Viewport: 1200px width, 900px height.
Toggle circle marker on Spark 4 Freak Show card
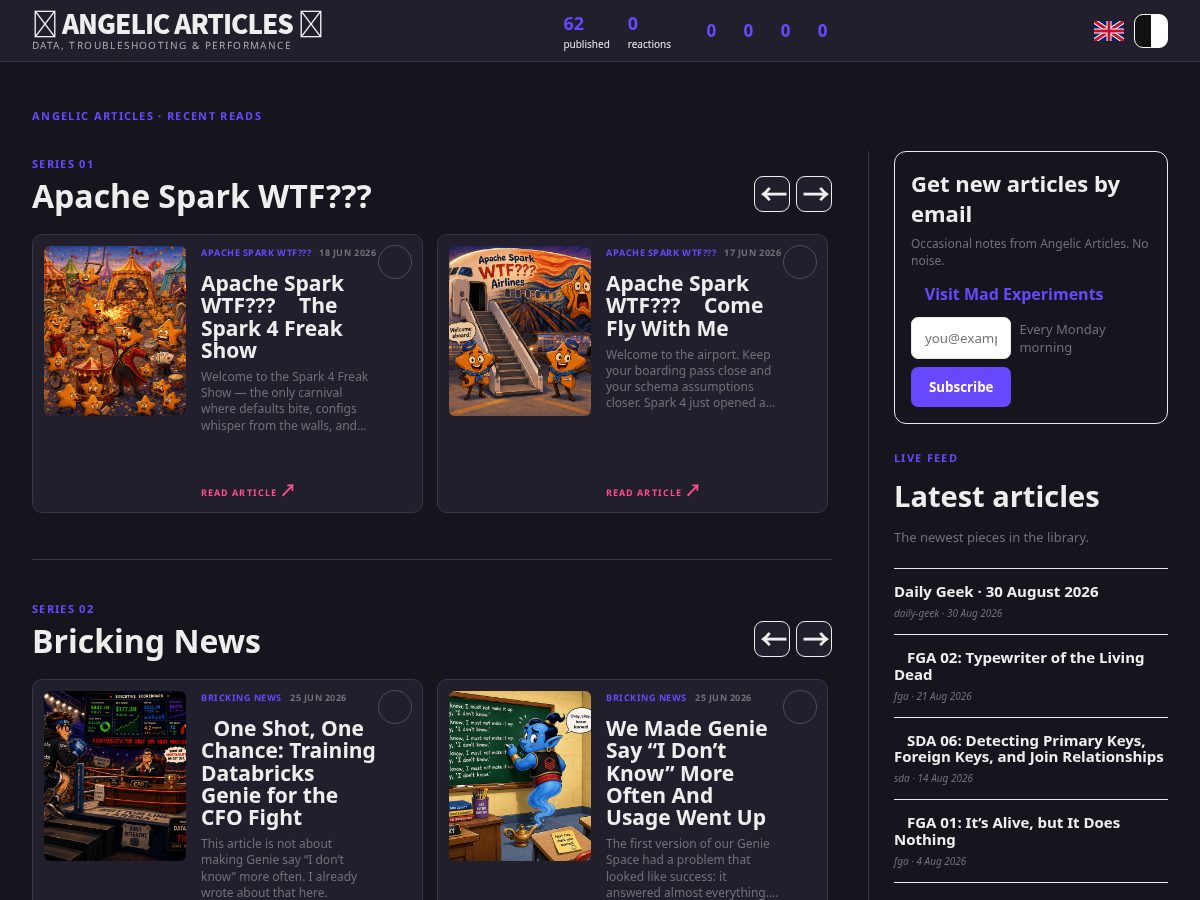pos(395,262)
